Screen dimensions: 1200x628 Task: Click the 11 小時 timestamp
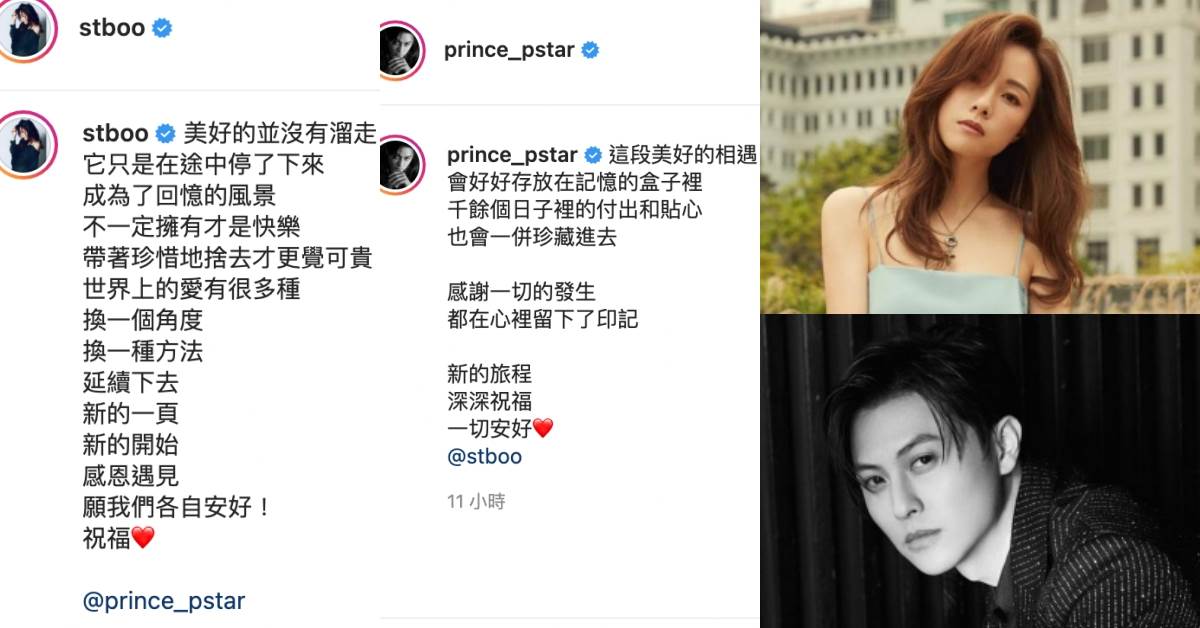[476, 502]
